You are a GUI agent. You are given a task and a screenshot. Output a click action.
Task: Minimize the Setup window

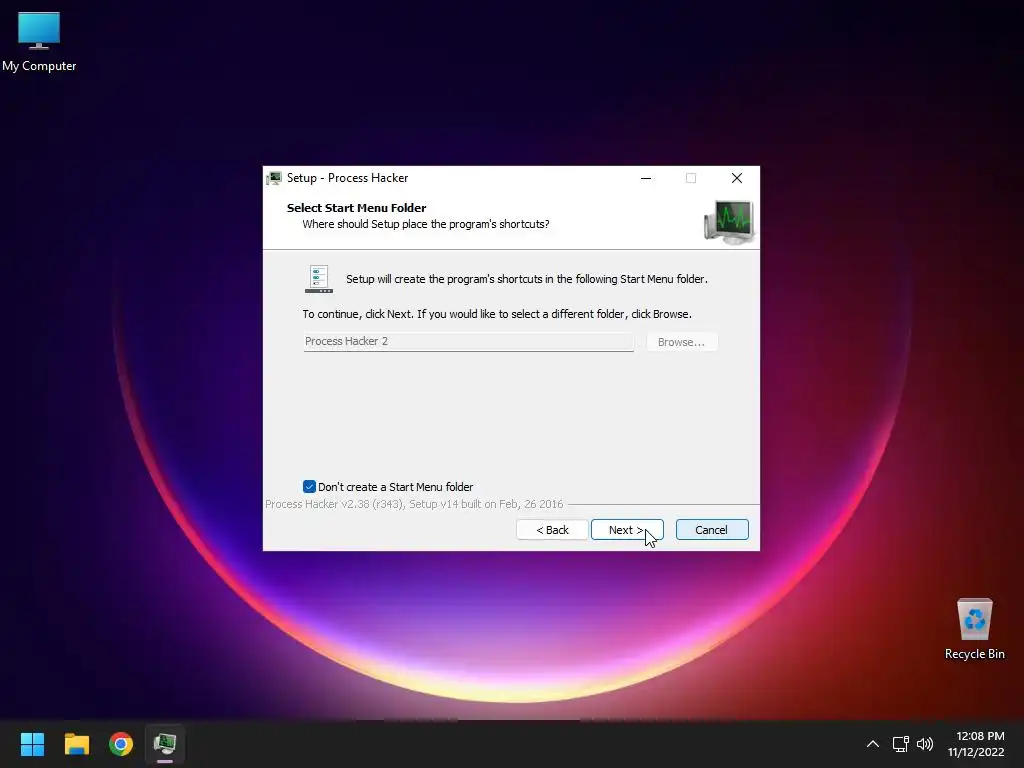(x=646, y=178)
